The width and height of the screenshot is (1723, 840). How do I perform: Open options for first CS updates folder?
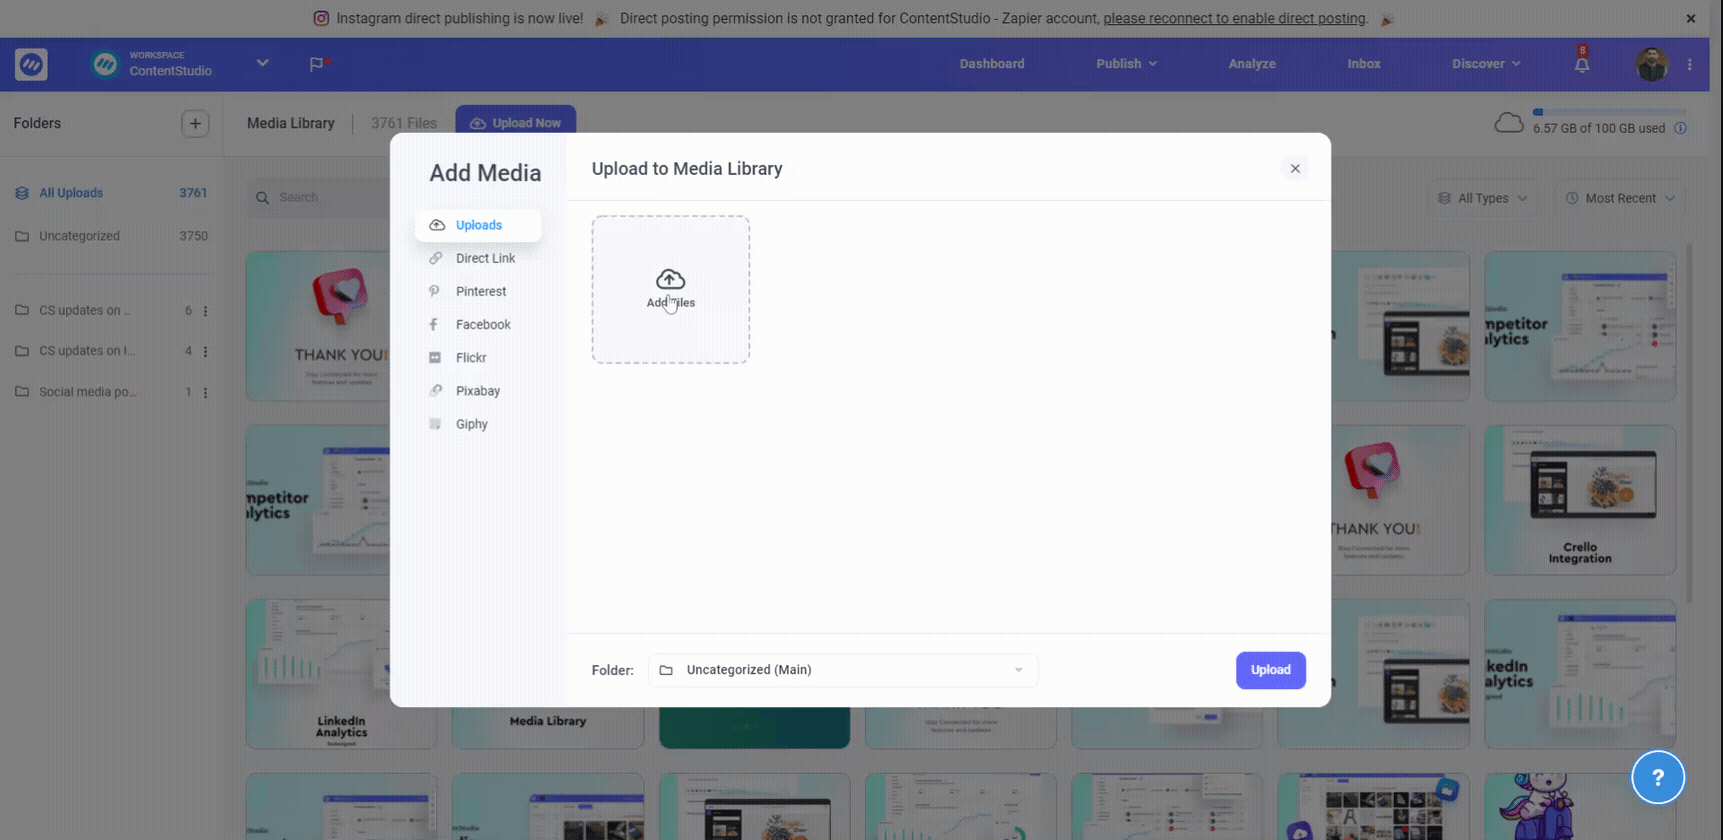(x=205, y=311)
